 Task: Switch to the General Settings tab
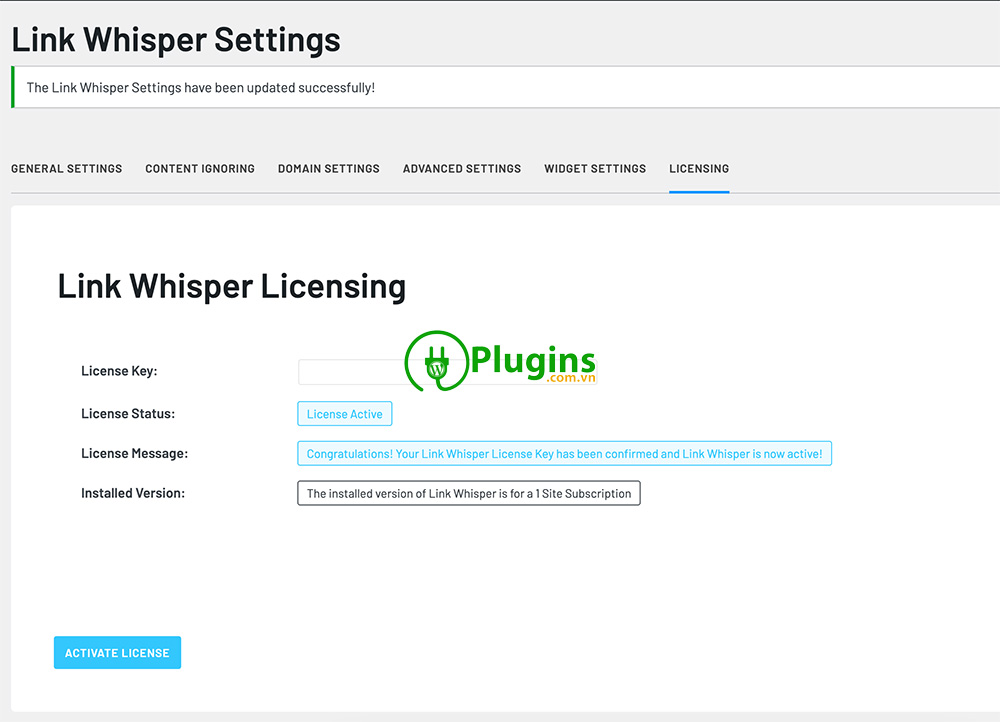[66, 168]
